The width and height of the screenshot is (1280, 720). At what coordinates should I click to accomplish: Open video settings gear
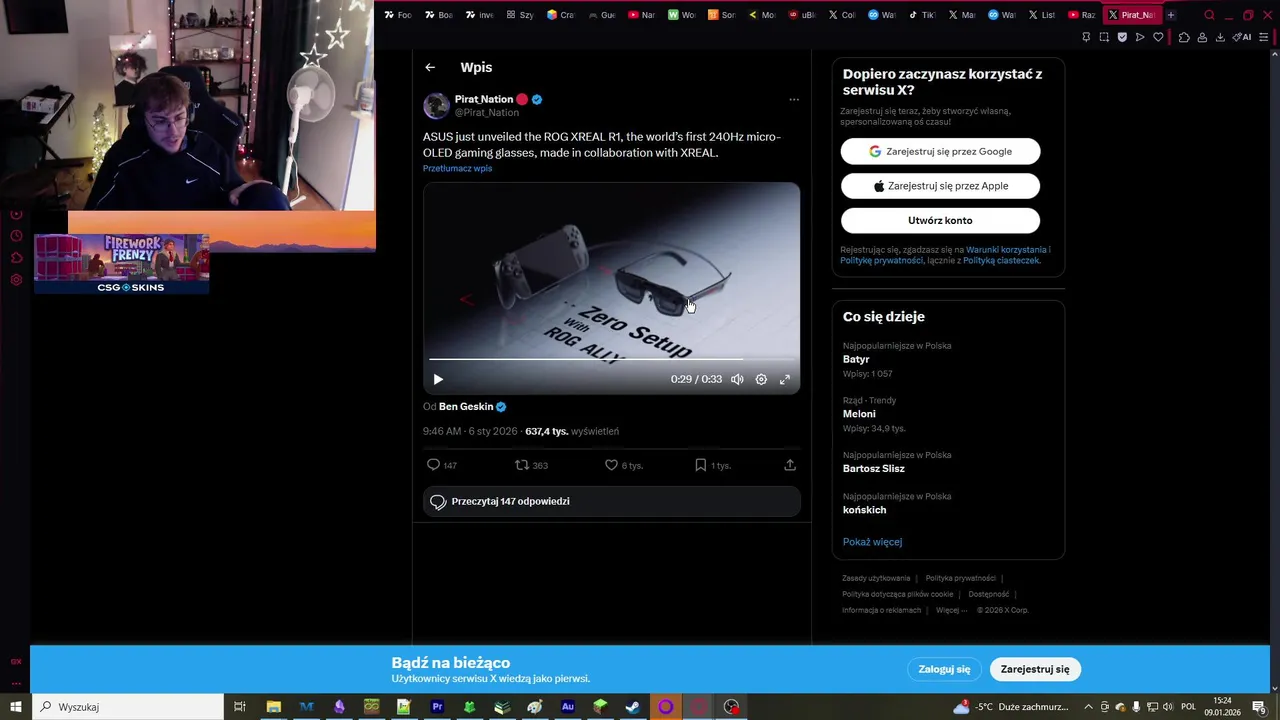[x=761, y=379]
